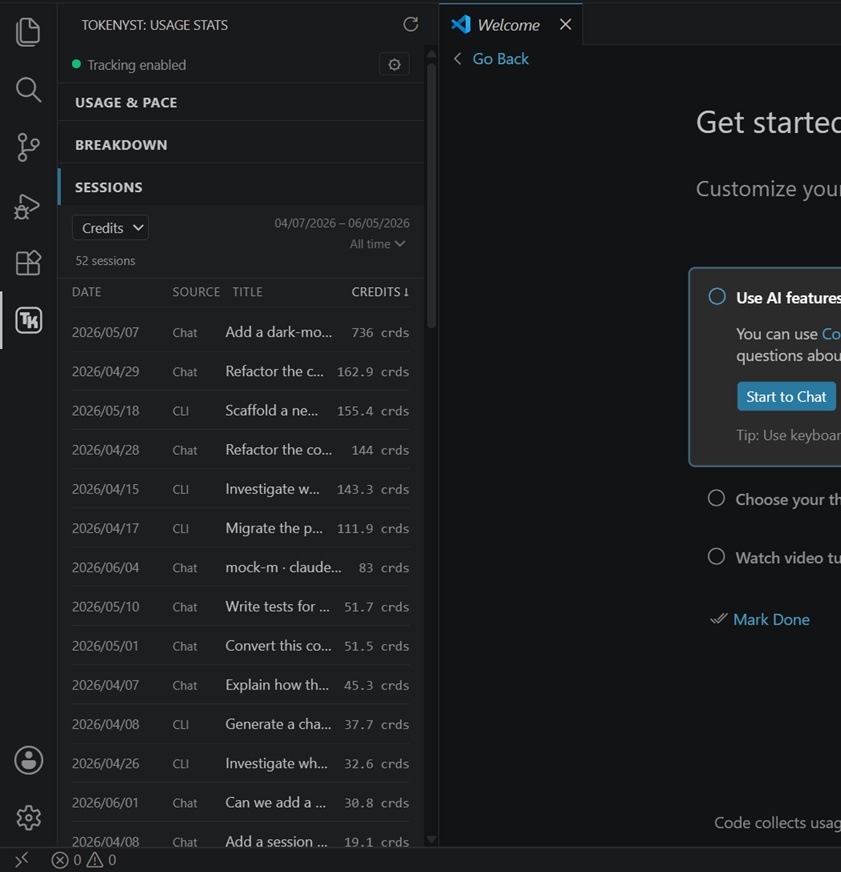The width and height of the screenshot is (841, 872).
Task: Refresh Tokenyst usage stats
Action: coord(410,24)
